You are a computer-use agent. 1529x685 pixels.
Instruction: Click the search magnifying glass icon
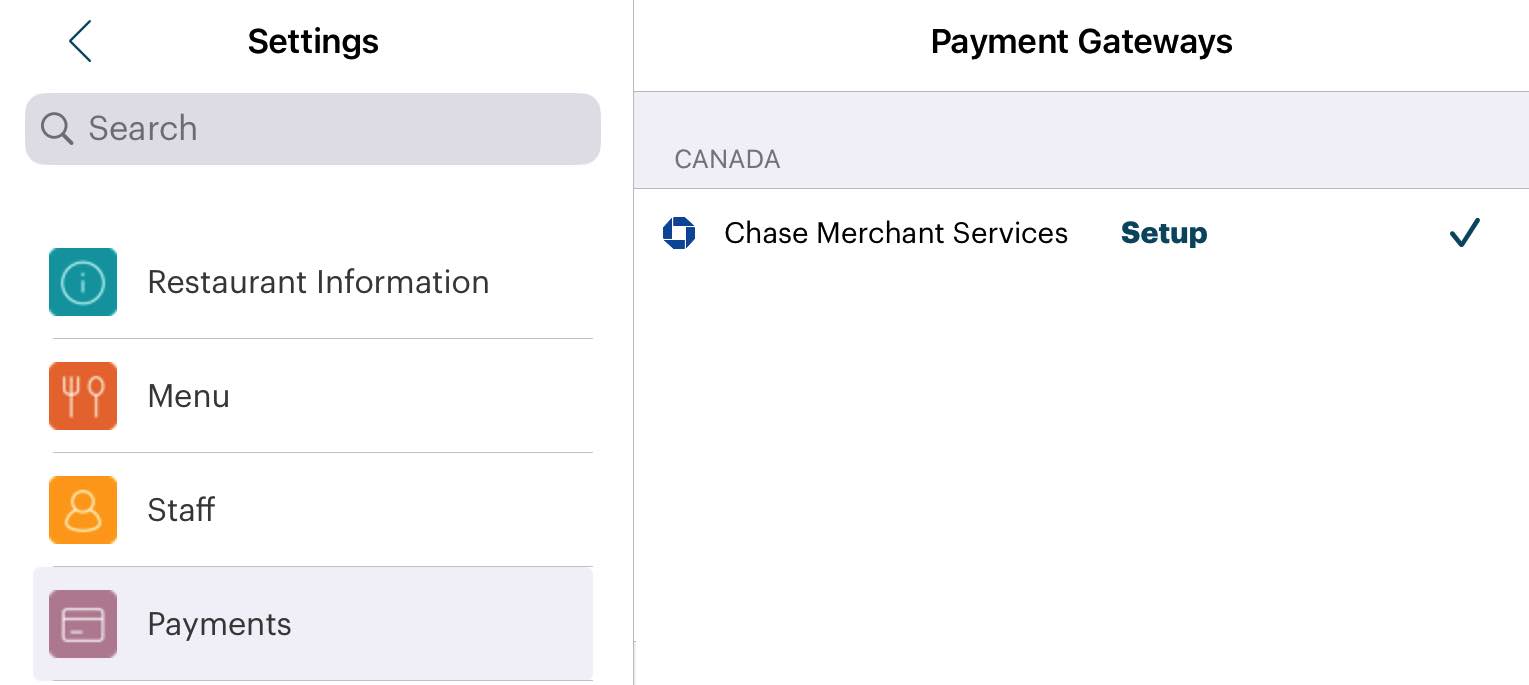point(57,128)
